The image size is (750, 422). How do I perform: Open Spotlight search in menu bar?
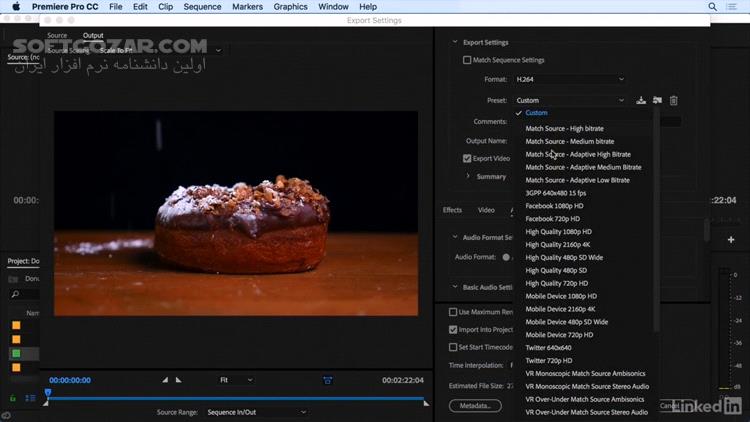point(712,7)
